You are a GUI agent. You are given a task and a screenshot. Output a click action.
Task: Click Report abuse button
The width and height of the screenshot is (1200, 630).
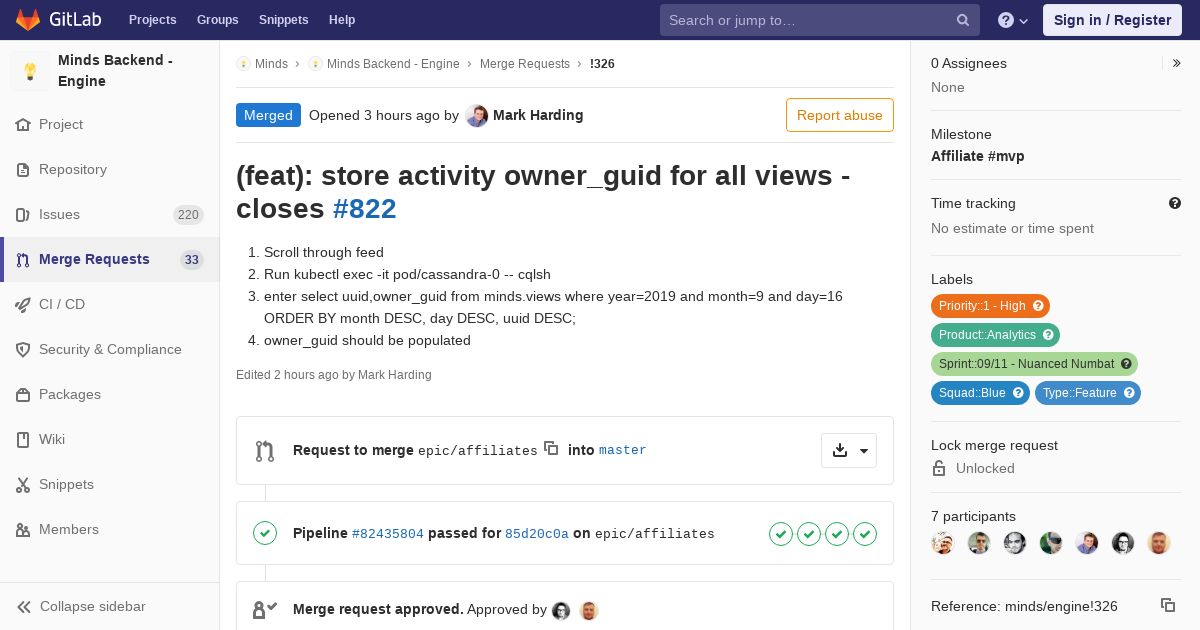point(840,115)
